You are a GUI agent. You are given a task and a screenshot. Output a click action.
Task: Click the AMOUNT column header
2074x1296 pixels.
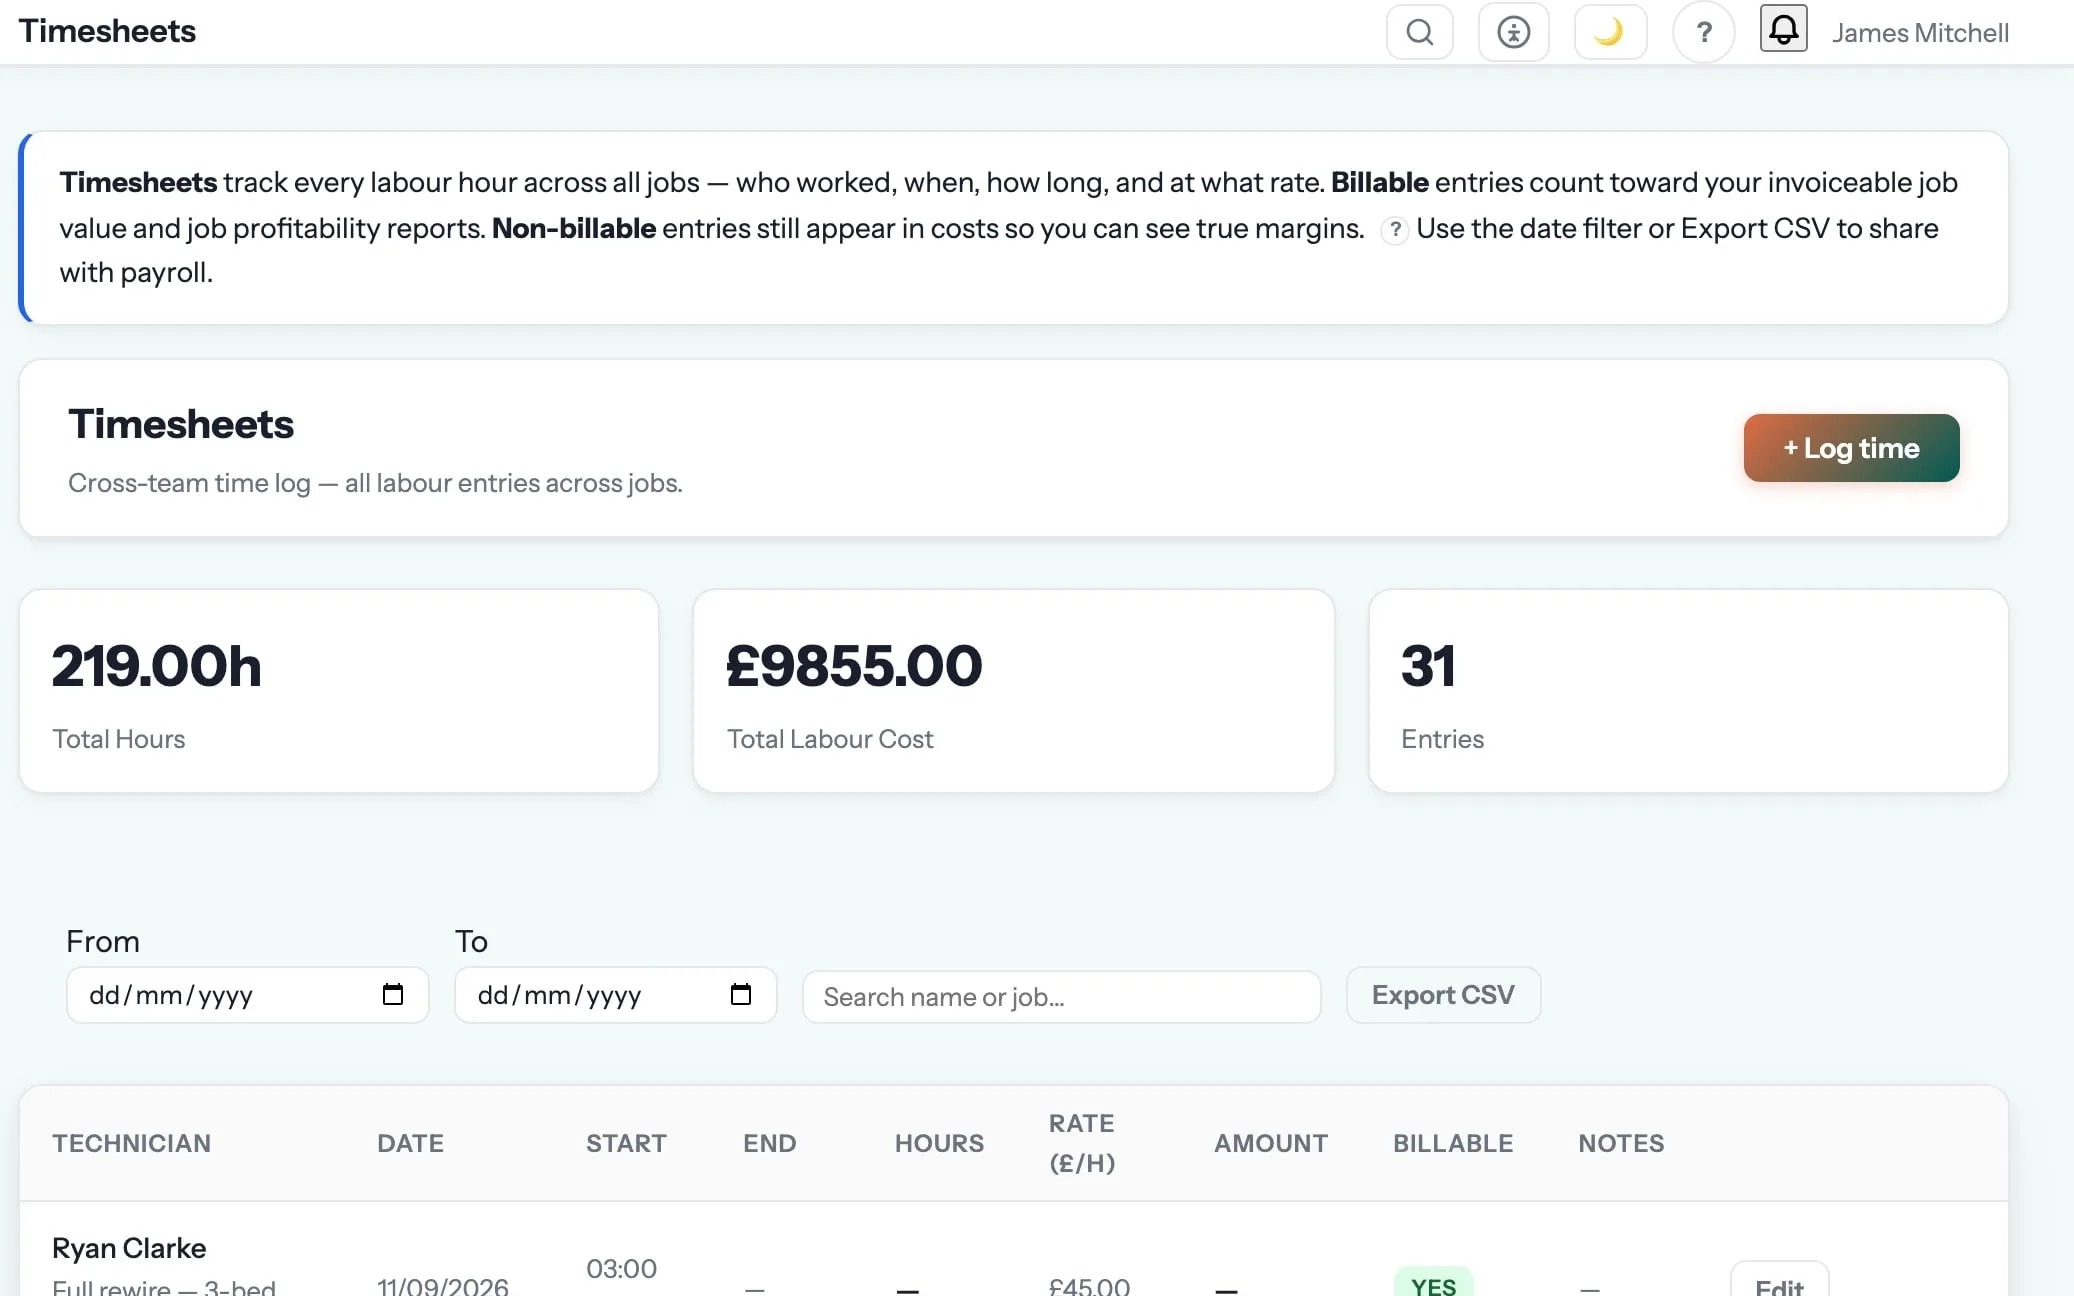pyautogui.click(x=1271, y=1143)
